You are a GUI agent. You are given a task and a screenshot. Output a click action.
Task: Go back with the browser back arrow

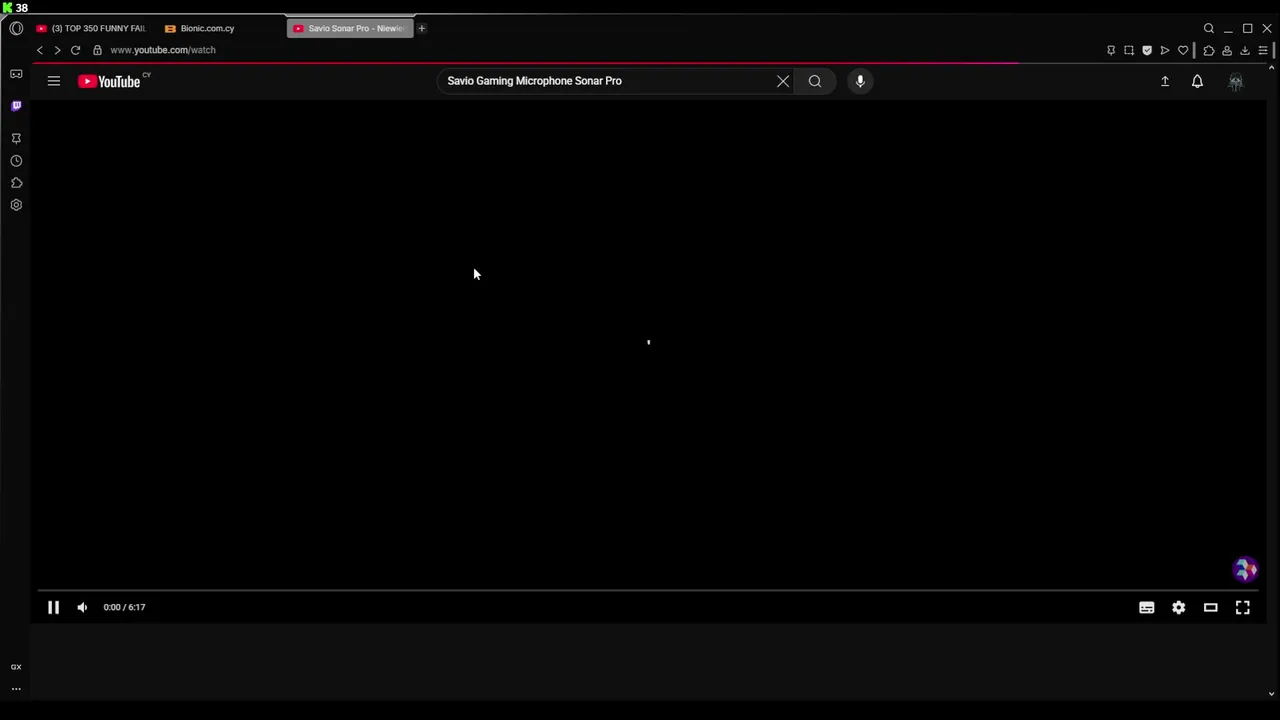pyautogui.click(x=40, y=50)
